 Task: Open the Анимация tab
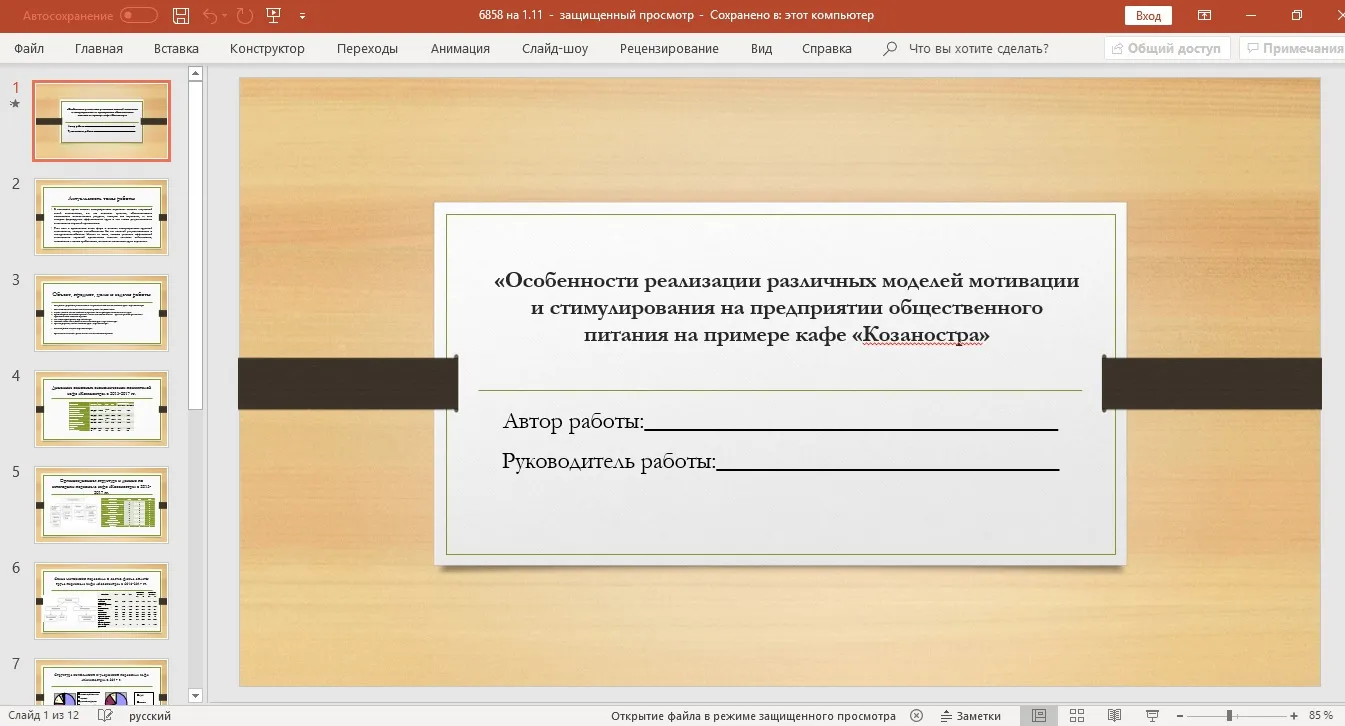pyautogui.click(x=460, y=48)
